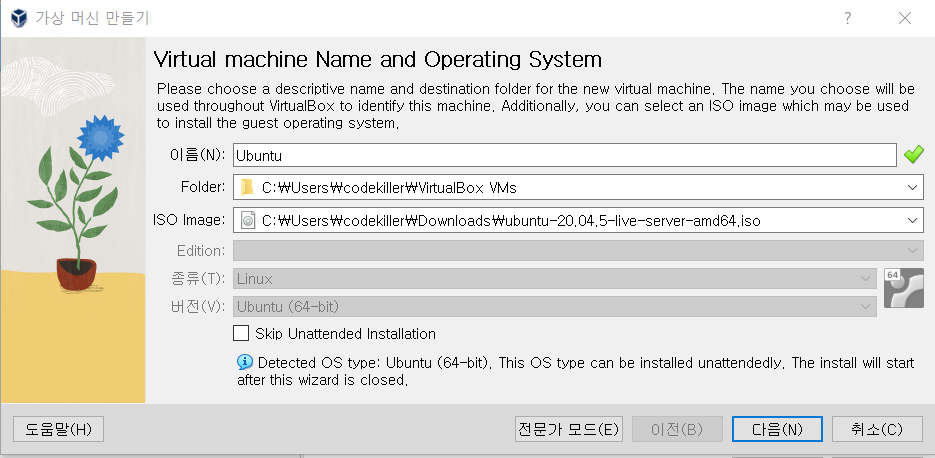
Task: Click the name field containing Ubuntu
Action: (x=565, y=155)
